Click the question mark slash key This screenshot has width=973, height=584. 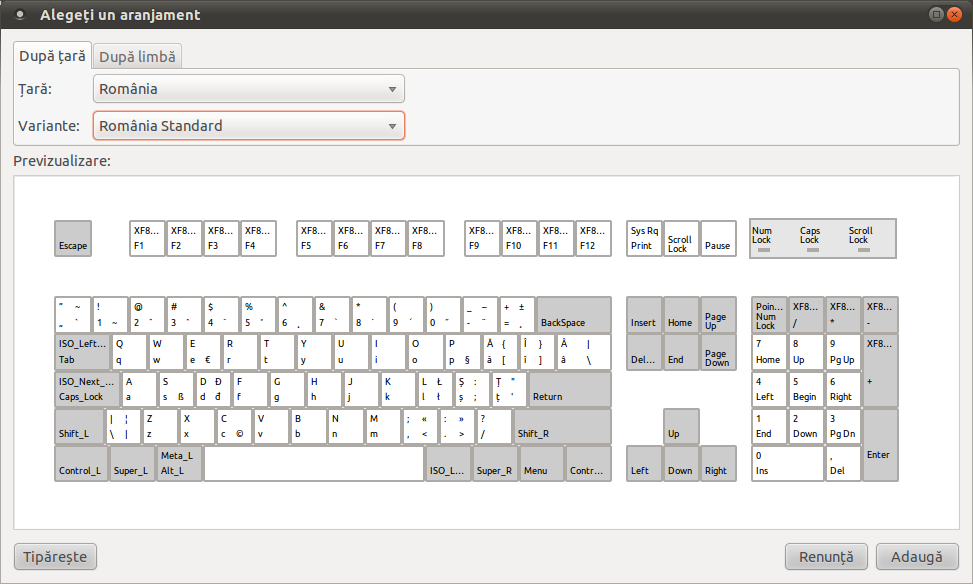coord(494,426)
